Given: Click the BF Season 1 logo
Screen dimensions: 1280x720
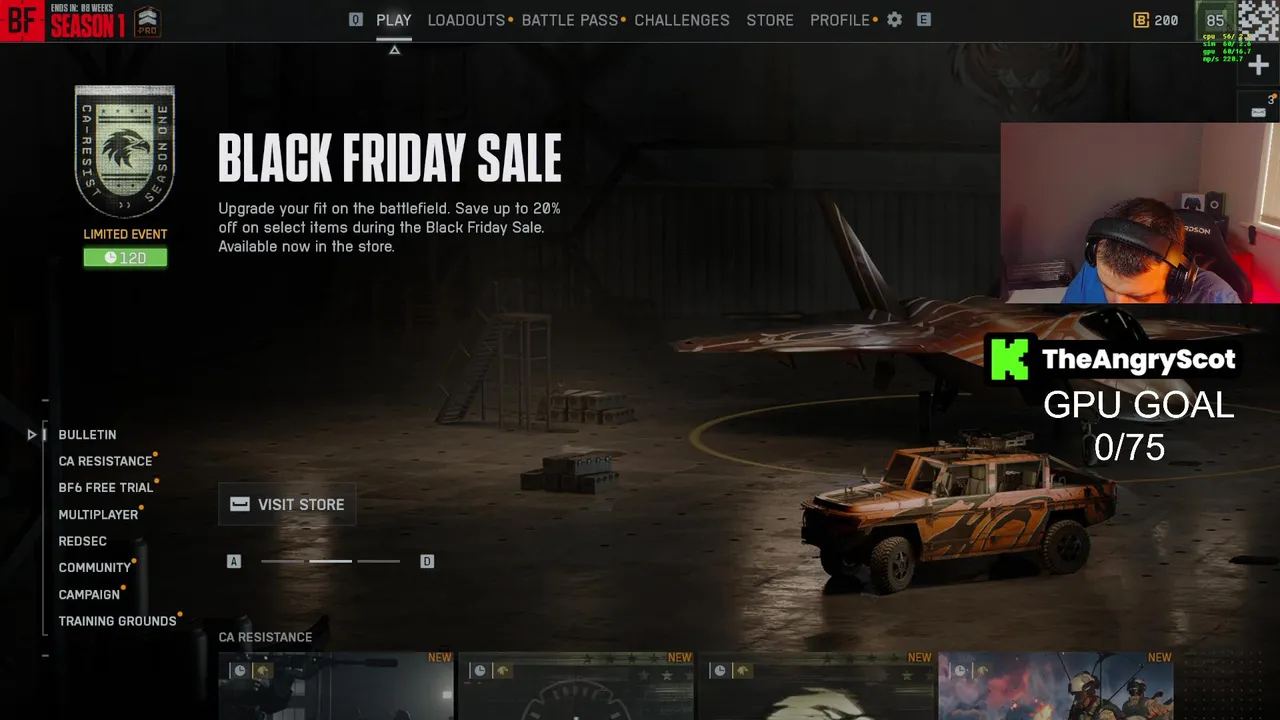Looking at the screenshot, I should pyautogui.click(x=64, y=20).
